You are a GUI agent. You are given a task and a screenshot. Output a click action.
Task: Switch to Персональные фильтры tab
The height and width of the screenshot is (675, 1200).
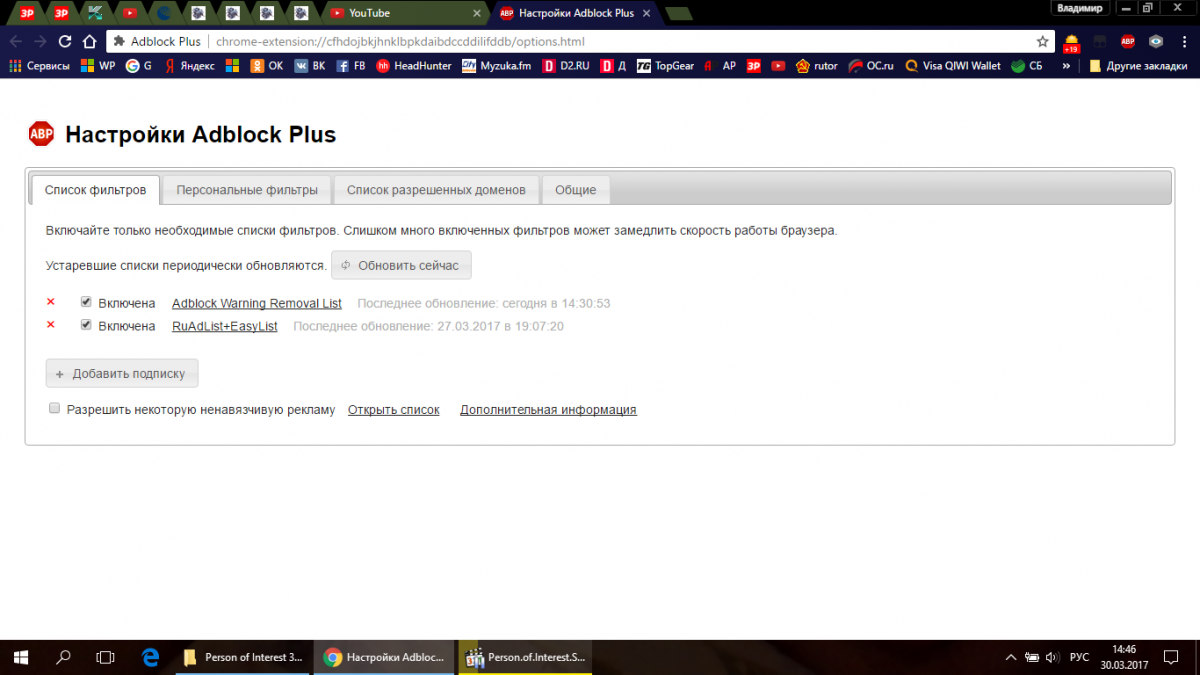coord(247,189)
